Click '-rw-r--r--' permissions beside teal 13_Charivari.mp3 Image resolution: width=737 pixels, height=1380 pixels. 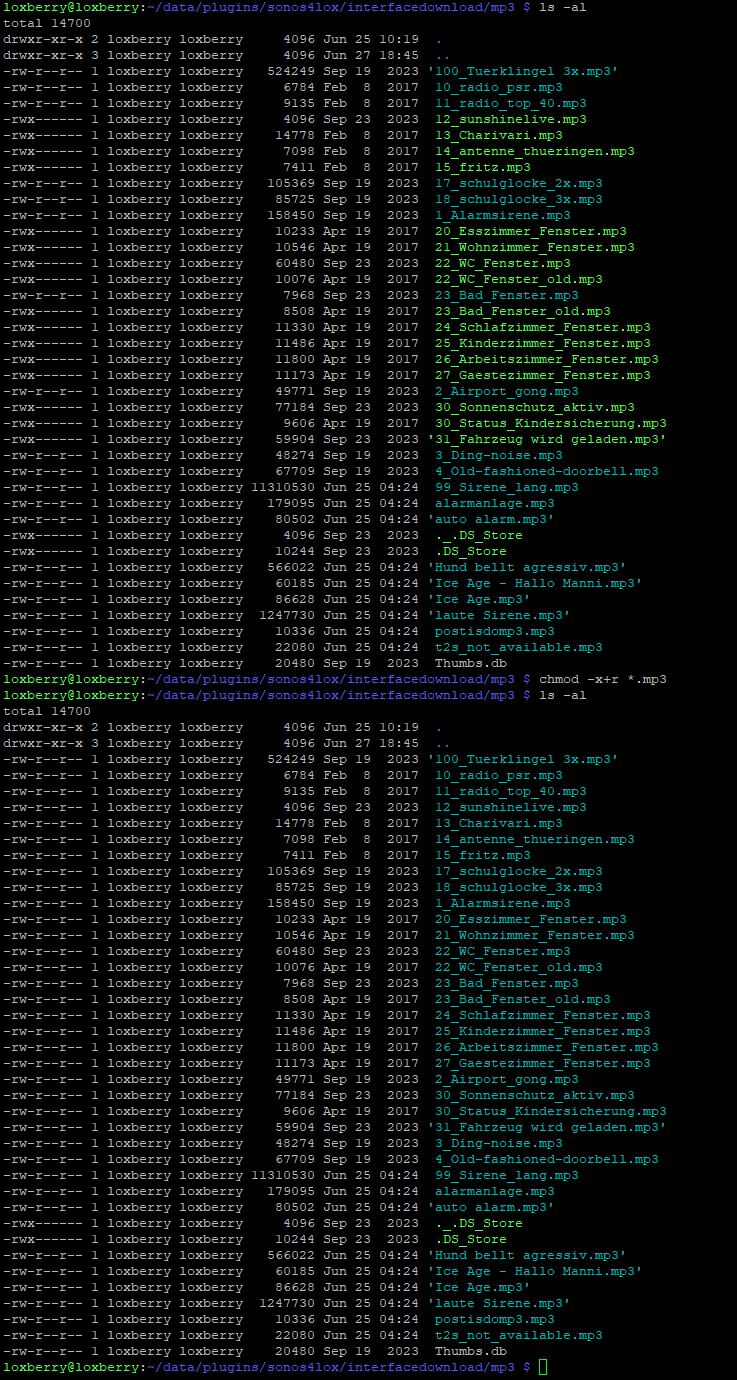click(43, 823)
